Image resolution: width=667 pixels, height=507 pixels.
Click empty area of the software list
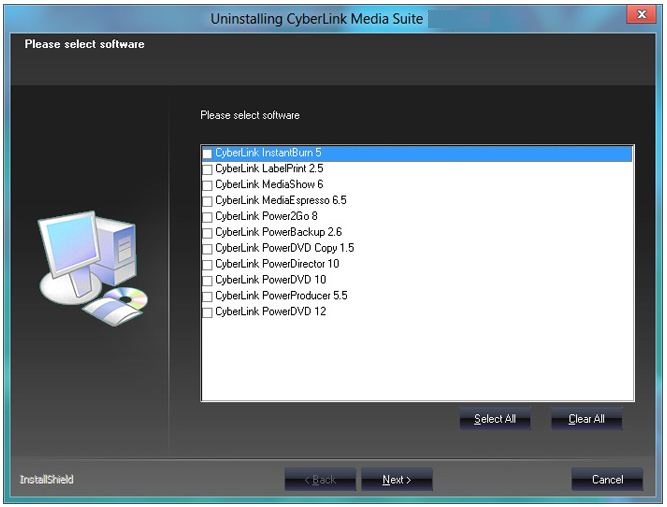point(417,360)
